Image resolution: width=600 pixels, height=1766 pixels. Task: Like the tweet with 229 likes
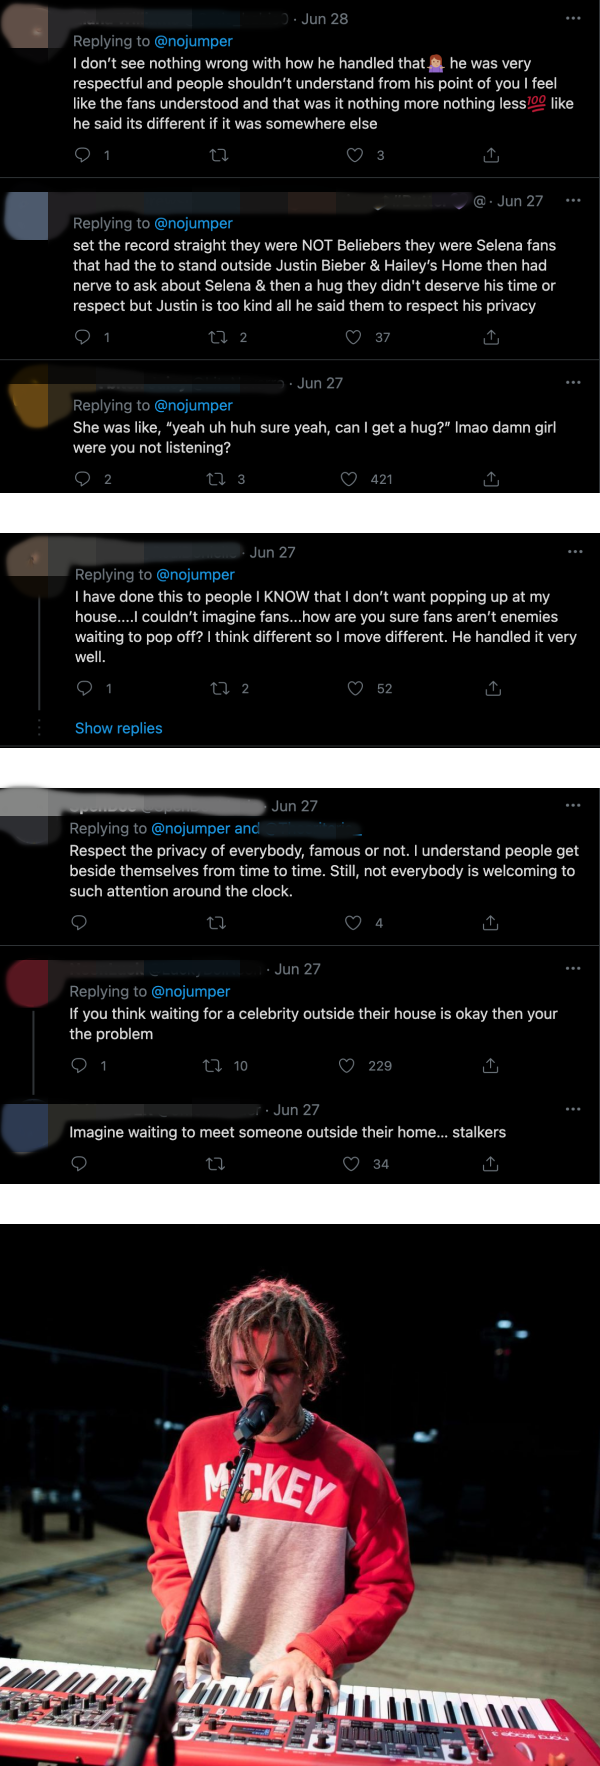347,1065
